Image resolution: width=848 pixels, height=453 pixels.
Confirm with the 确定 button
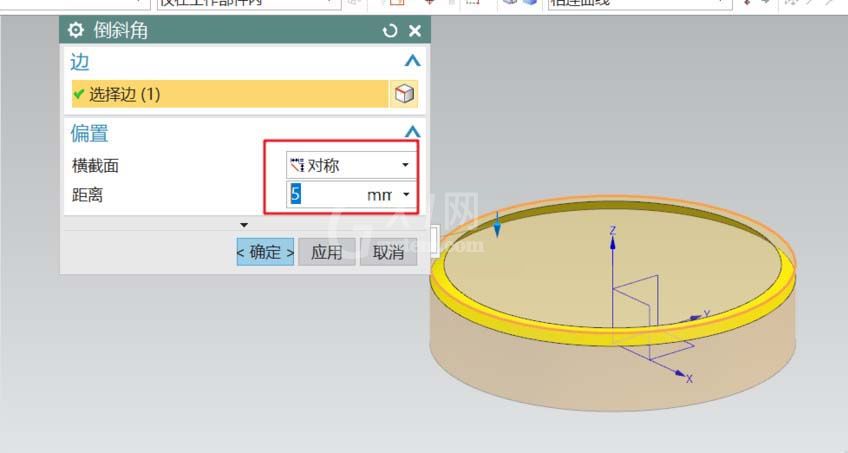(x=265, y=252)
